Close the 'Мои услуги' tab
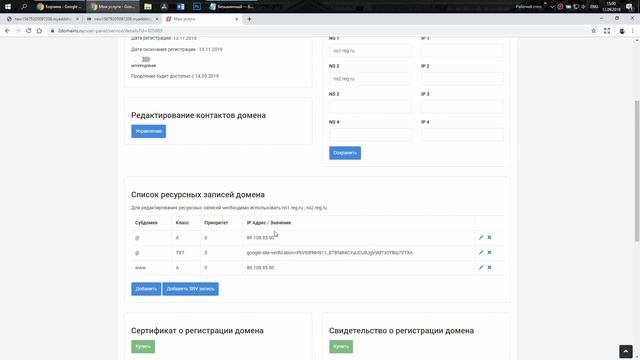Viewport: 640px width, 360px height. click(x=236, y=19)
